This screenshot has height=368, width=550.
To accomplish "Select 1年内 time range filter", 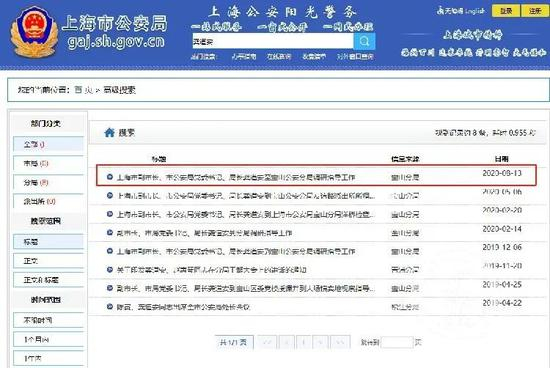I will 49,359.
